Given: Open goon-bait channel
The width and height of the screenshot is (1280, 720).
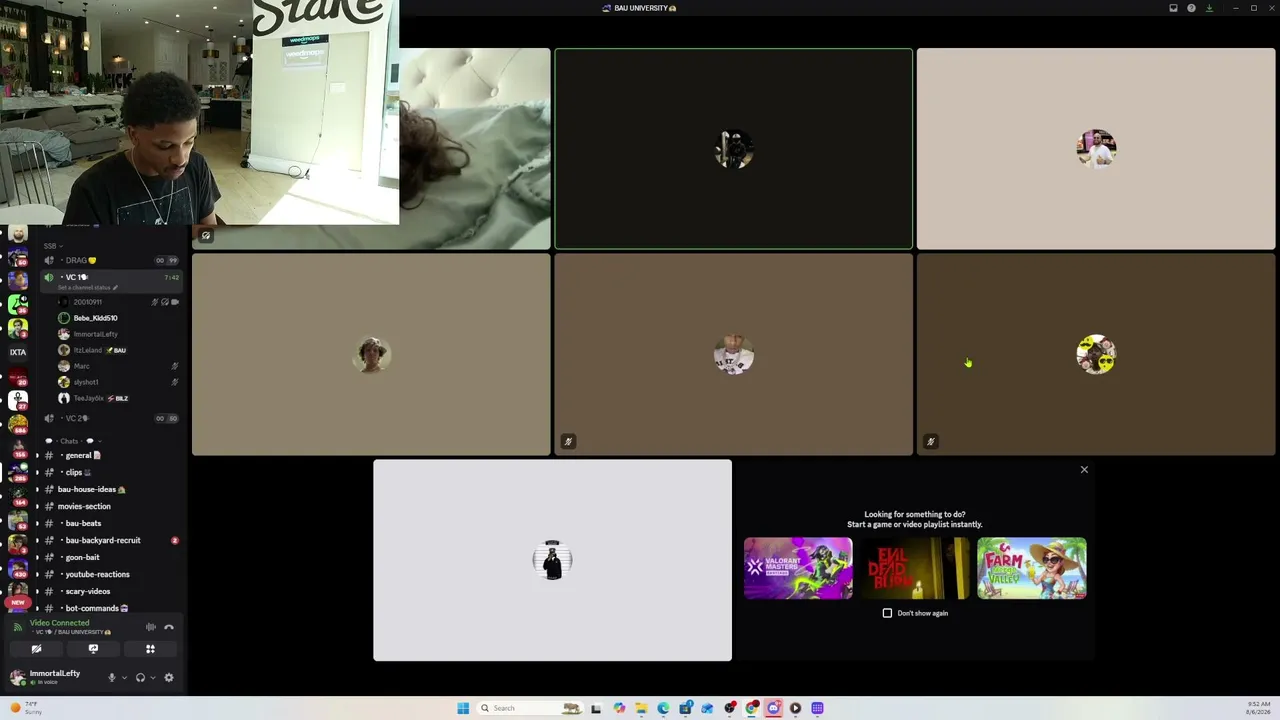Looking at the screenshot, I should click(x=108, y=557).
